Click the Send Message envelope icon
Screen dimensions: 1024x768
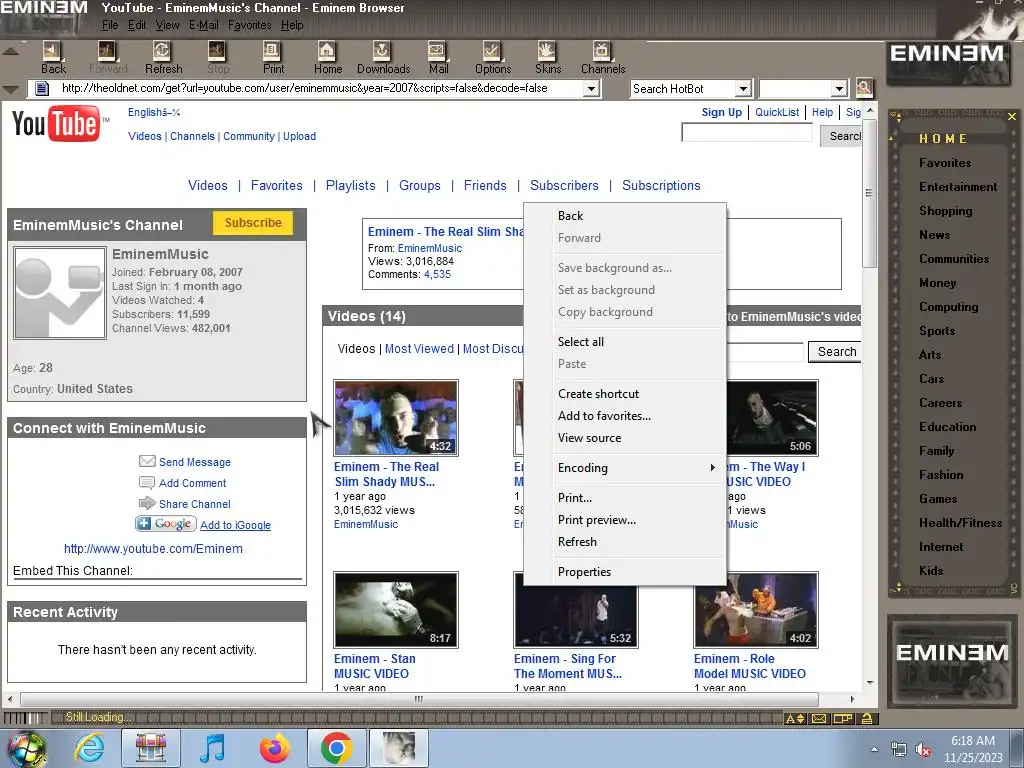(x=147, y=461)
